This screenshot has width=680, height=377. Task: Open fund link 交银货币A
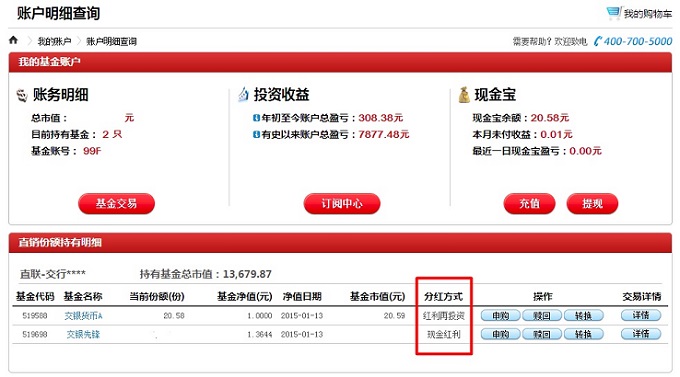pyautogui.click(x=83, y=316)
